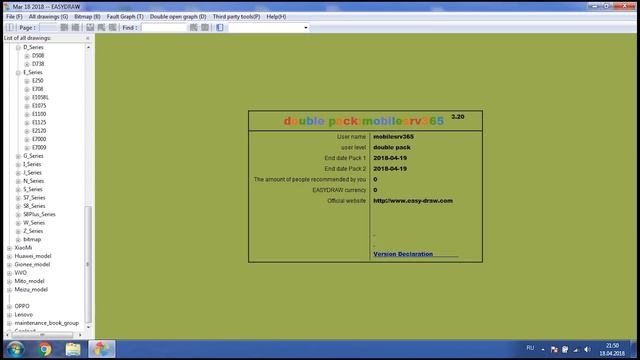Expand the D508 tree node
Image resolution: width=640 pixels, height=360 pixels.
pos(27,56)
